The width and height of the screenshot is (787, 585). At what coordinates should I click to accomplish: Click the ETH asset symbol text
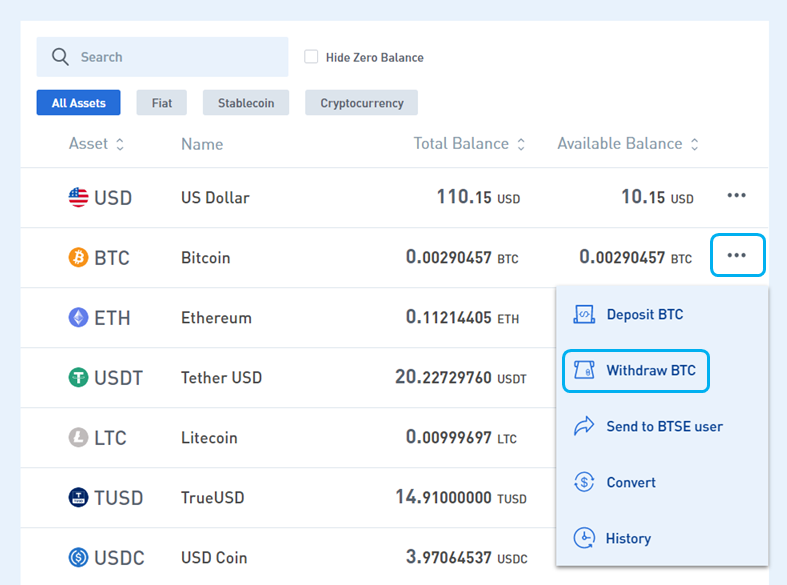coord(112,318)
